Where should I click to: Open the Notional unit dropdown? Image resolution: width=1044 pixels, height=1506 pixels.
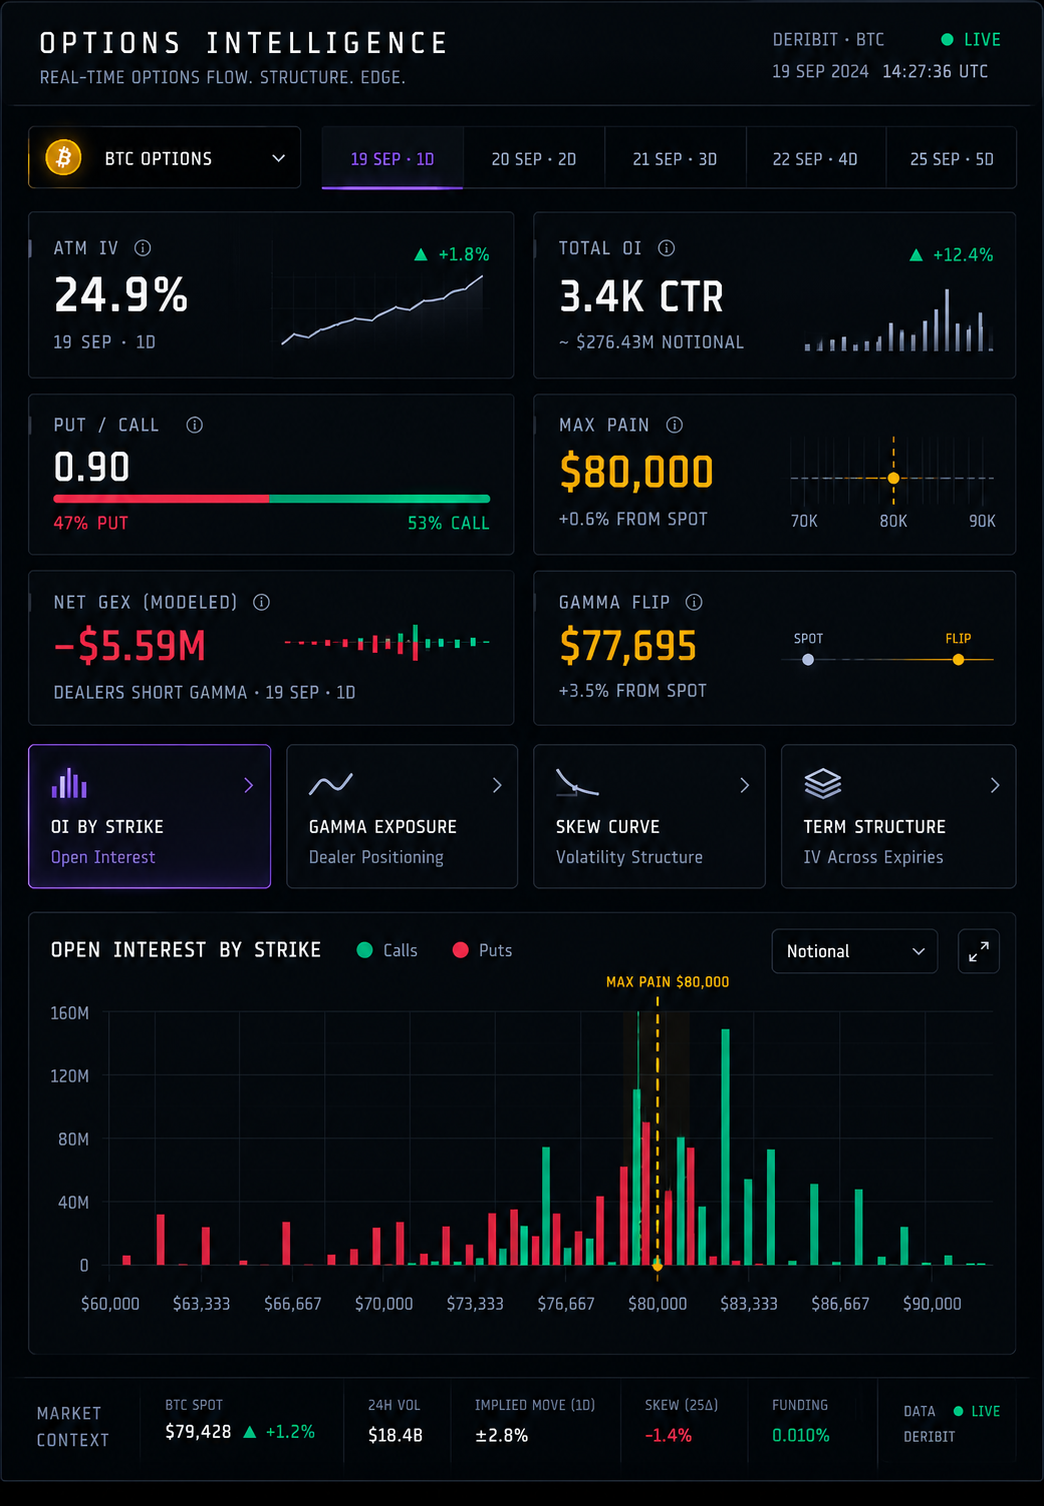point(855,951)
